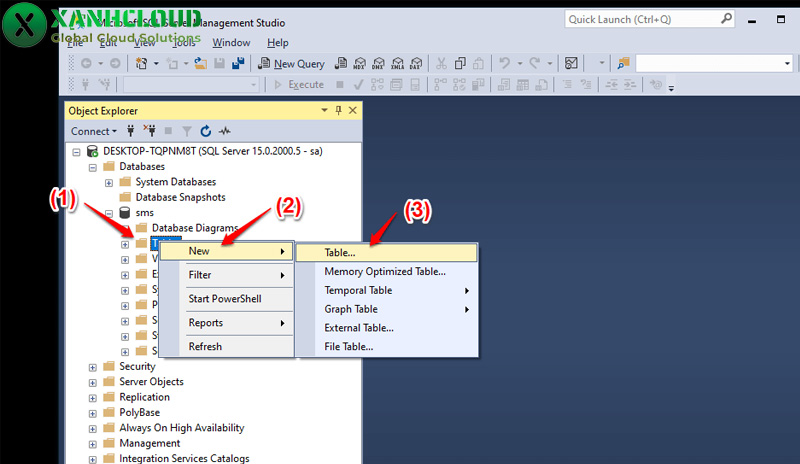Click the available databases combo box
This screenshot has height=464, width=800.
(x=191, y=85)
